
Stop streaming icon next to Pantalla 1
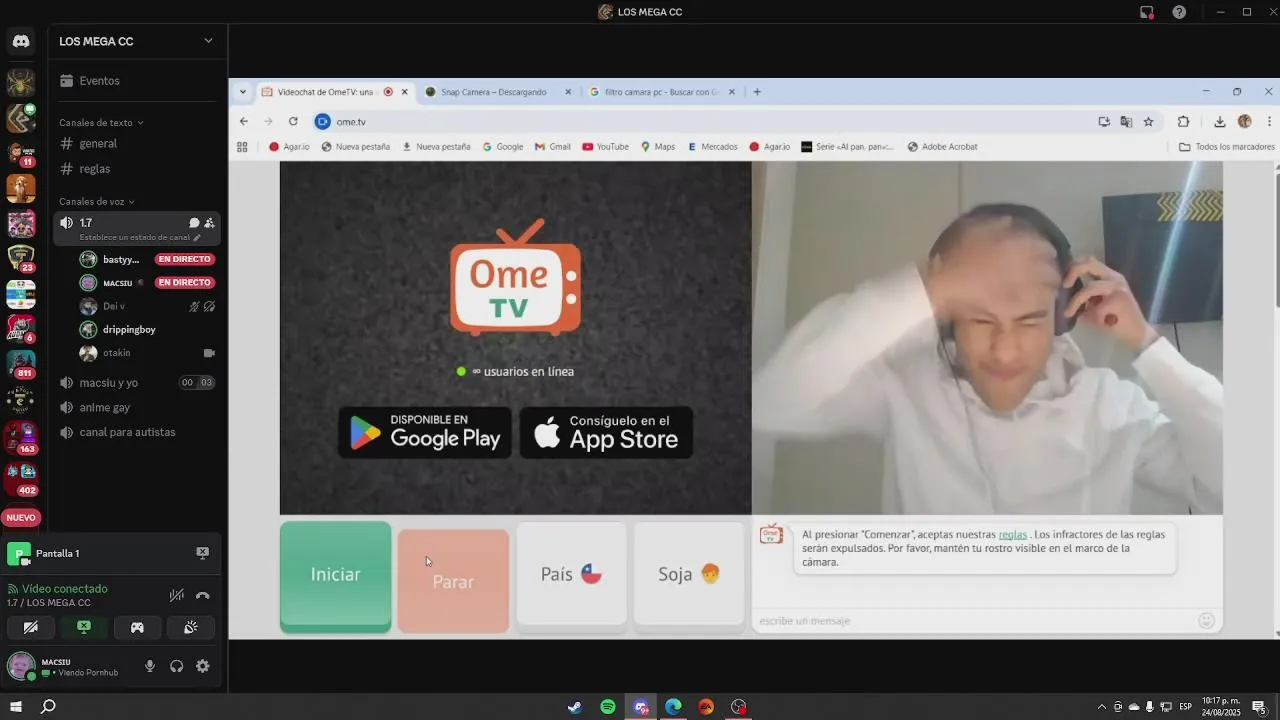tap(202, 553)
